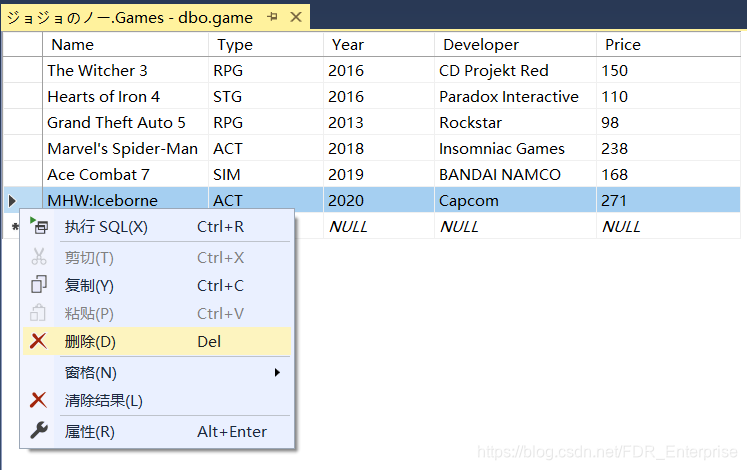
Task: Click the Year column header
Action: pos(379,44)
